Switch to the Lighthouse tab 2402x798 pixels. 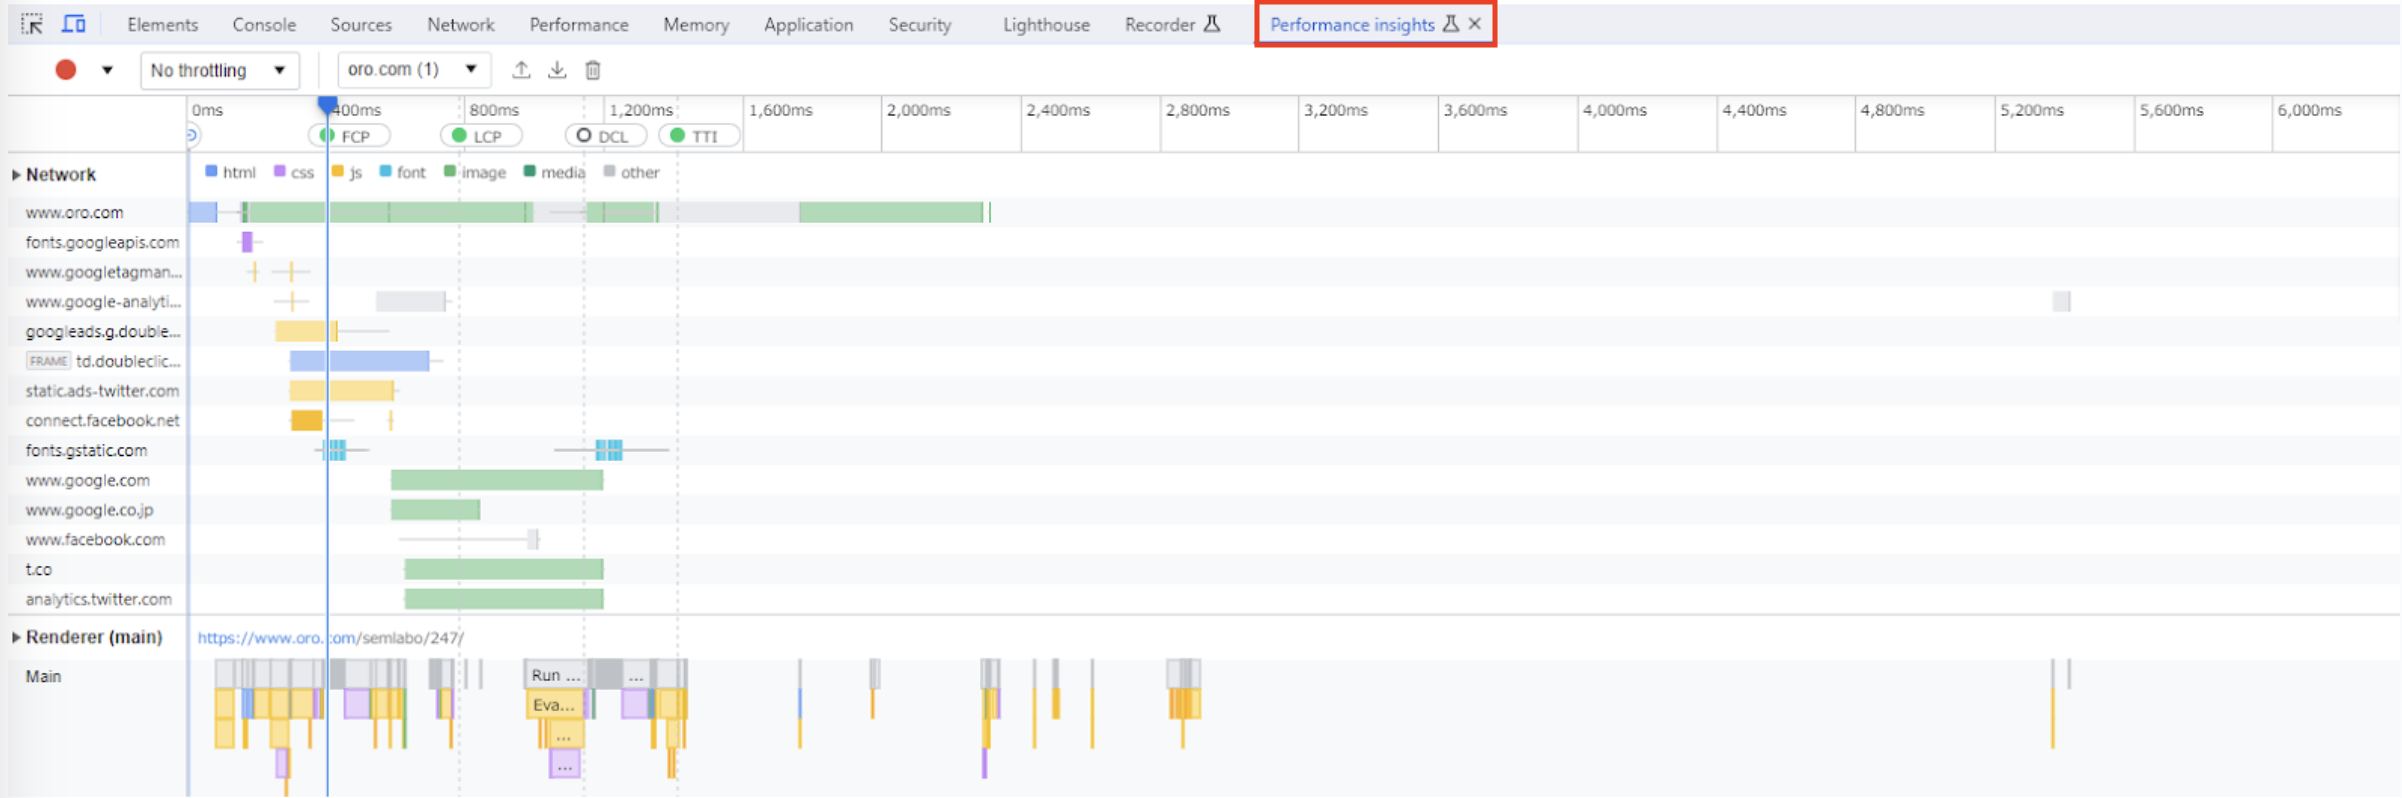tap(1045, 25)
